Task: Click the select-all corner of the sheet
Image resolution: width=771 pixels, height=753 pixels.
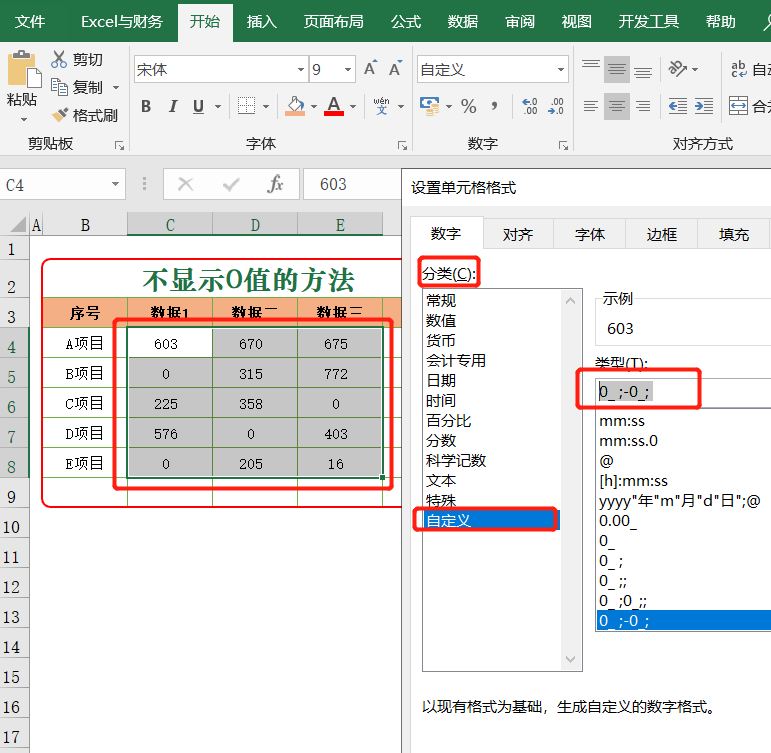Action: coord(18,225)
